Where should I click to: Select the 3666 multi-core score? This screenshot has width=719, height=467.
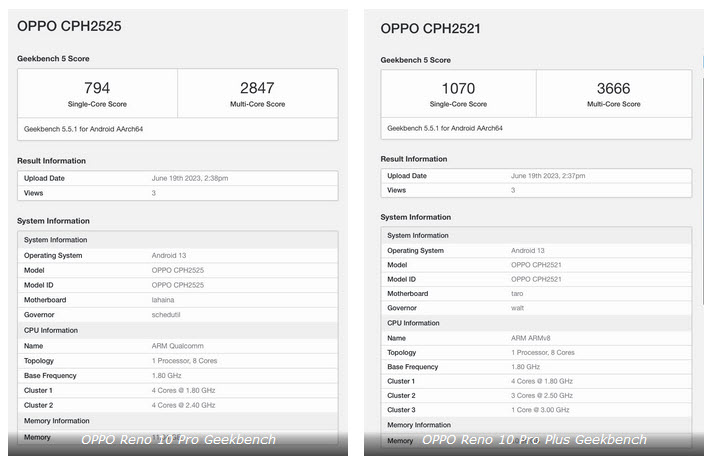pyautogui.click(x=614, y=88)
